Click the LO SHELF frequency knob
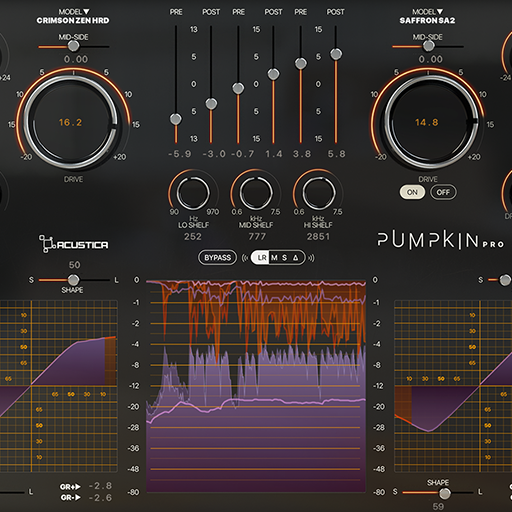 click(x=193, y=193)
